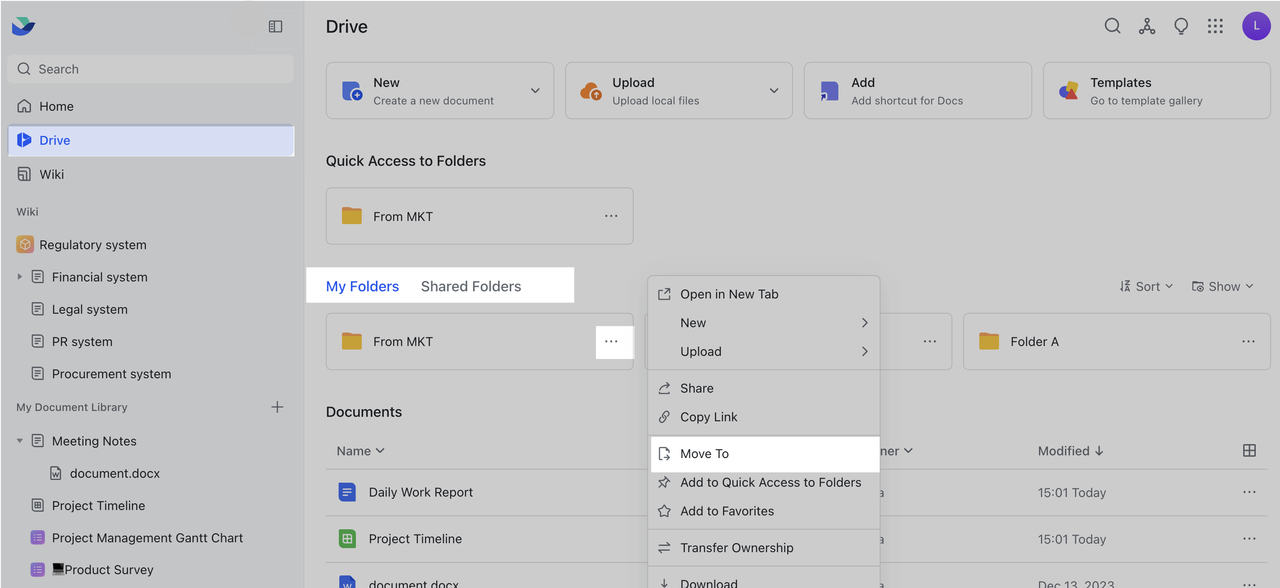Click the New document card icon
Image resolution: width=1280 pixels, height=588 pixels.
tap(352, 91)
